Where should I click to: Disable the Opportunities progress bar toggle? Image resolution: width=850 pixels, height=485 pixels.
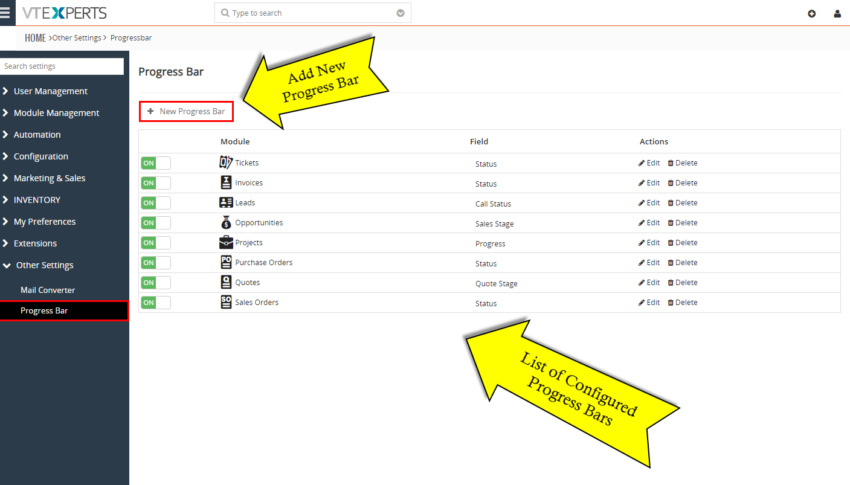point(156,223)
